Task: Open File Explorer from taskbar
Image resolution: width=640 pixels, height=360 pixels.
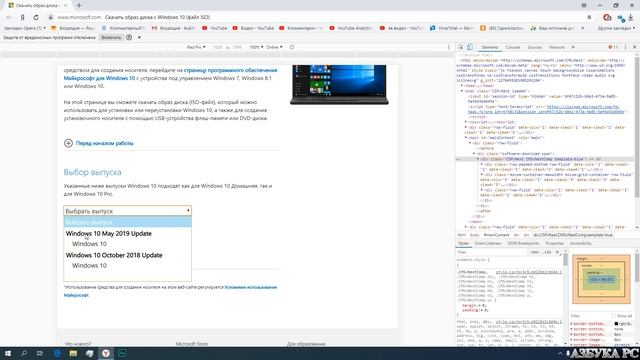Action: point(73,353)
